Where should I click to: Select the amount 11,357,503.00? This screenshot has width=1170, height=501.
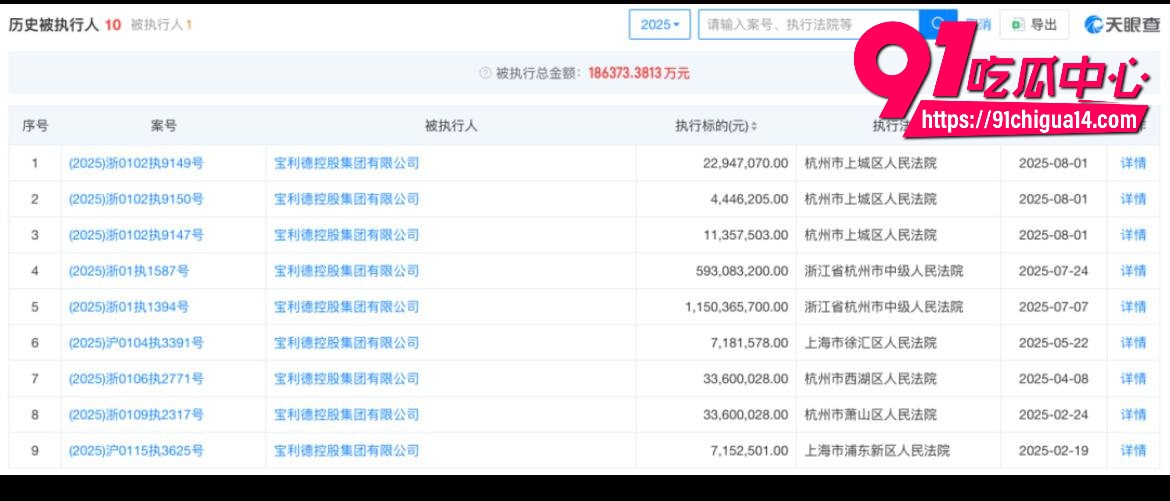tap(745, 234)
